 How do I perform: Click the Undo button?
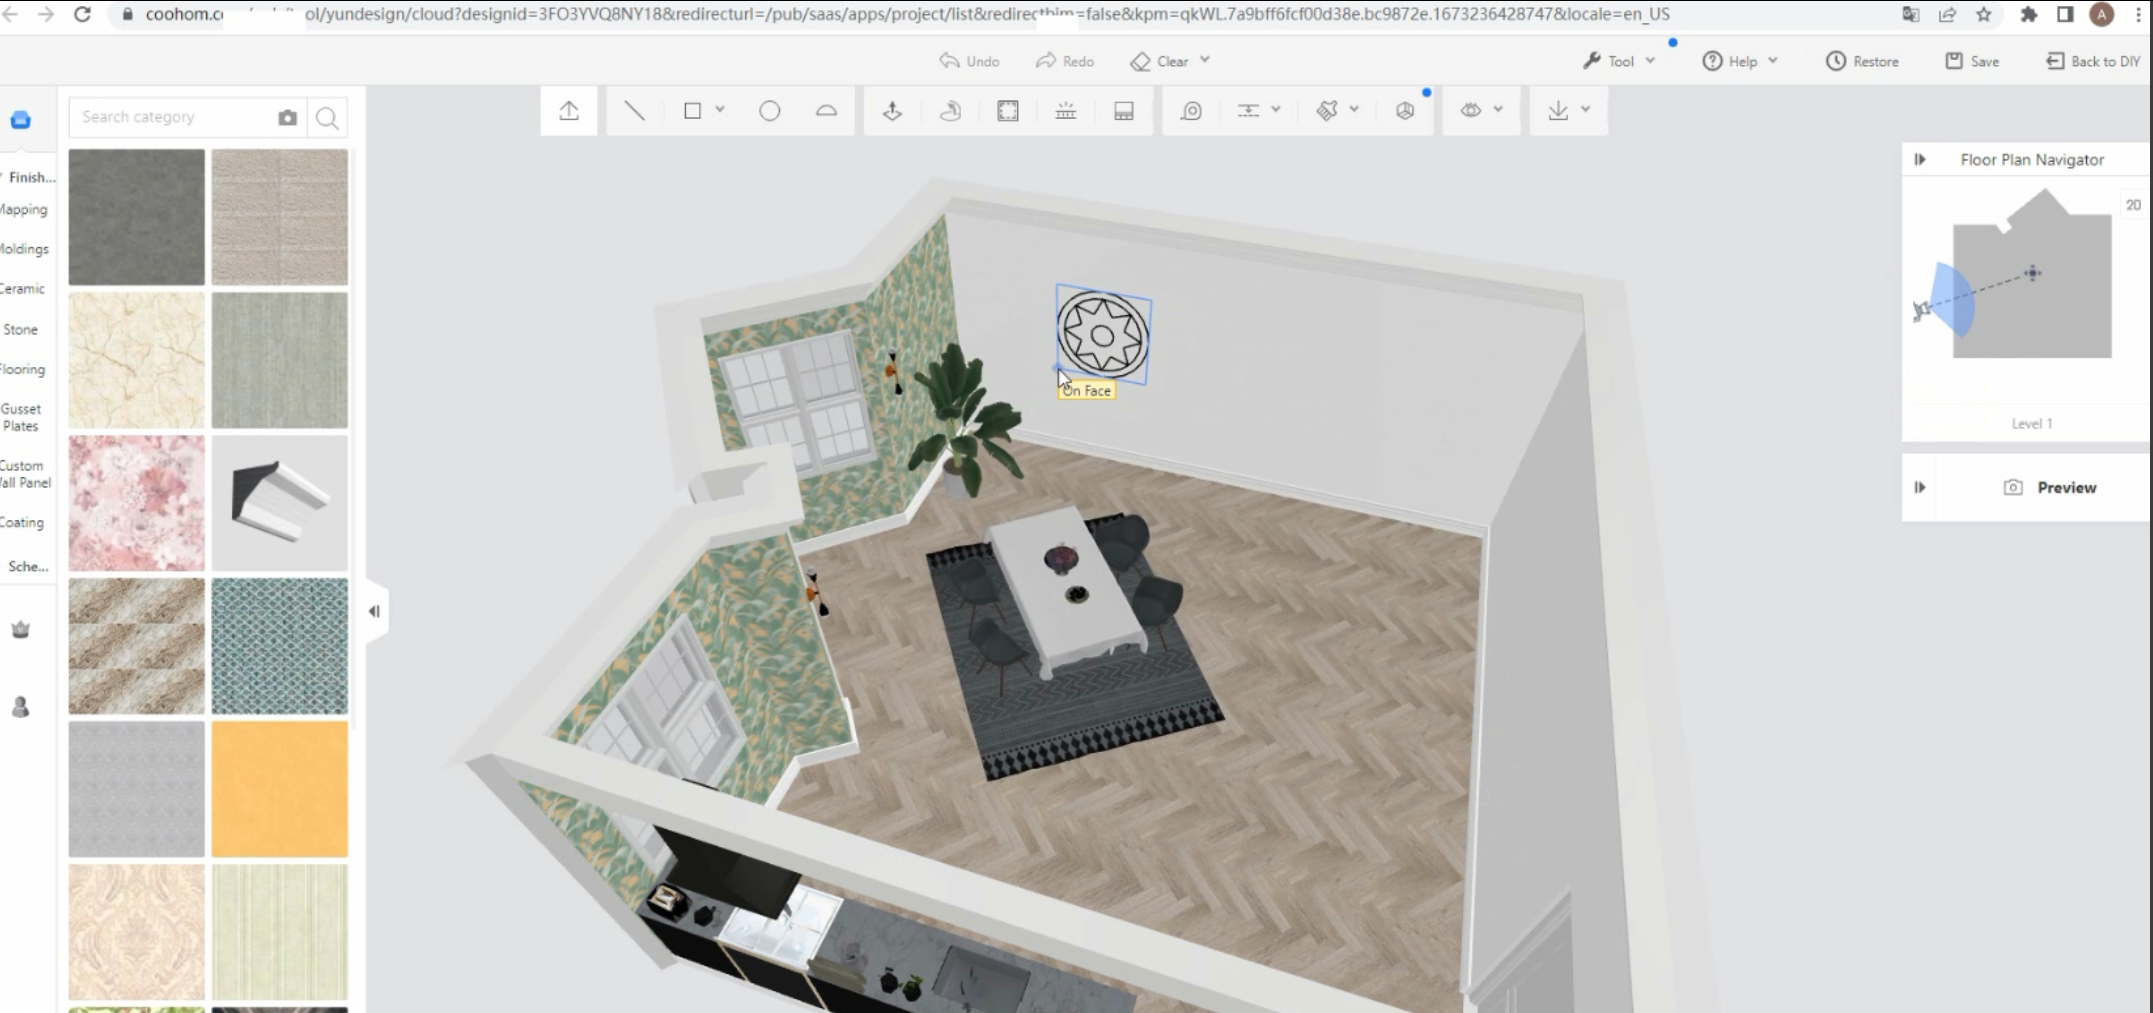tap(969, 61)
